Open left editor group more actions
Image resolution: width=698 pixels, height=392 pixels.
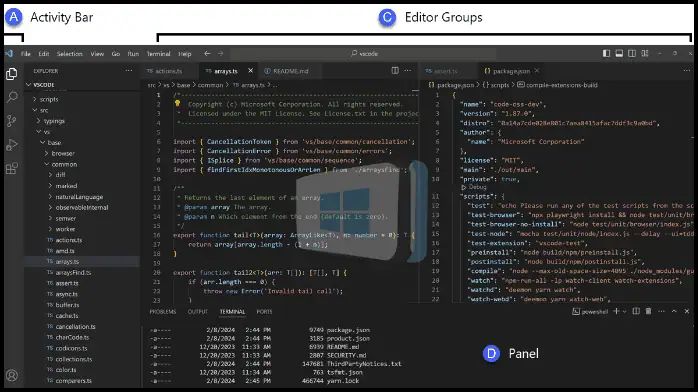[x=408, y=71]
